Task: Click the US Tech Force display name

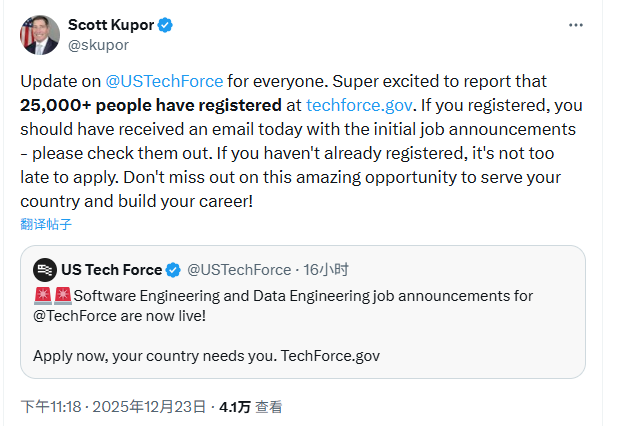Action: [111, 269]
